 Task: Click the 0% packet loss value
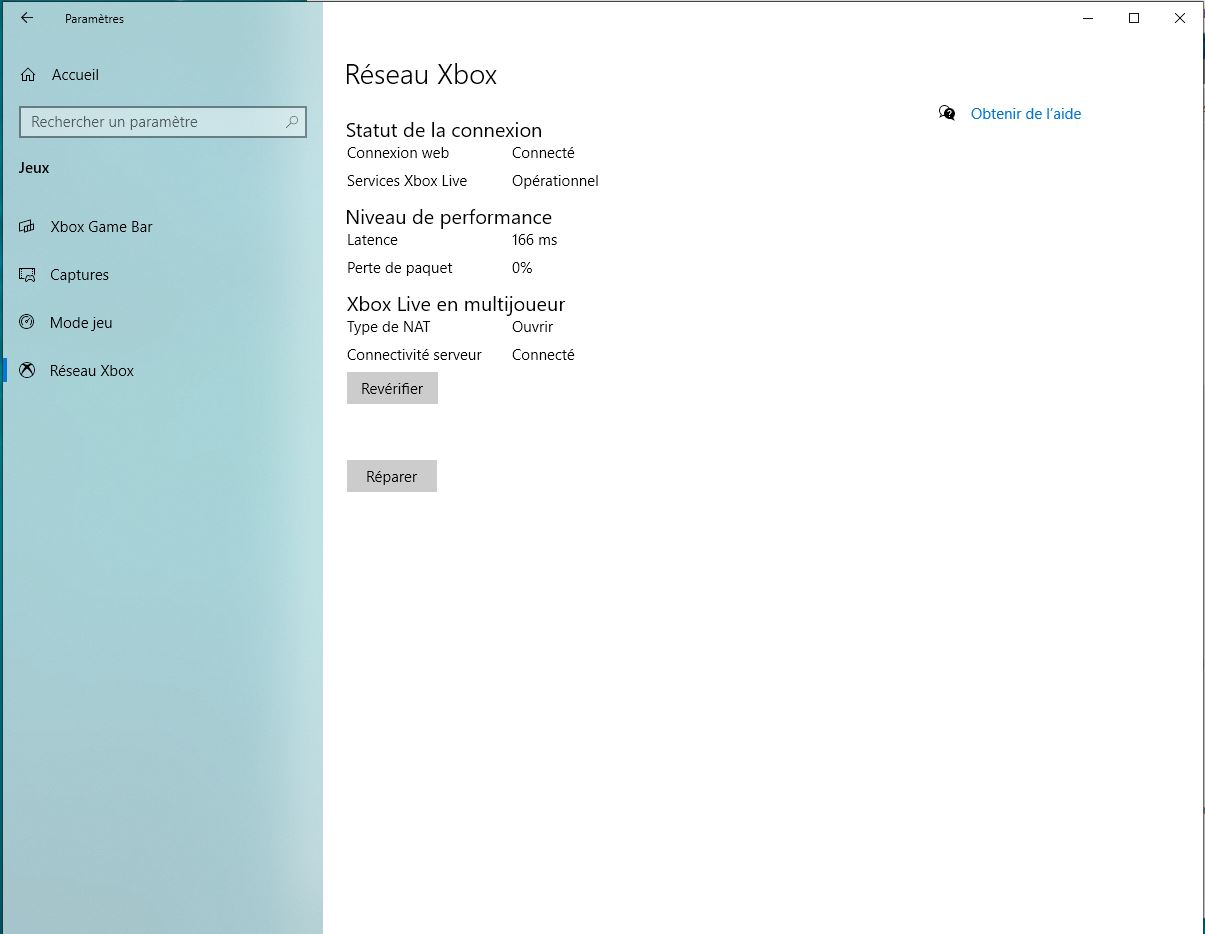point(522,268)
